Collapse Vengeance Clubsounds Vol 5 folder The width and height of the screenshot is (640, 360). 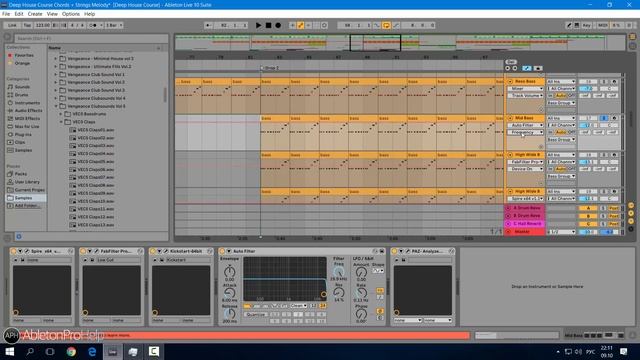56,106
